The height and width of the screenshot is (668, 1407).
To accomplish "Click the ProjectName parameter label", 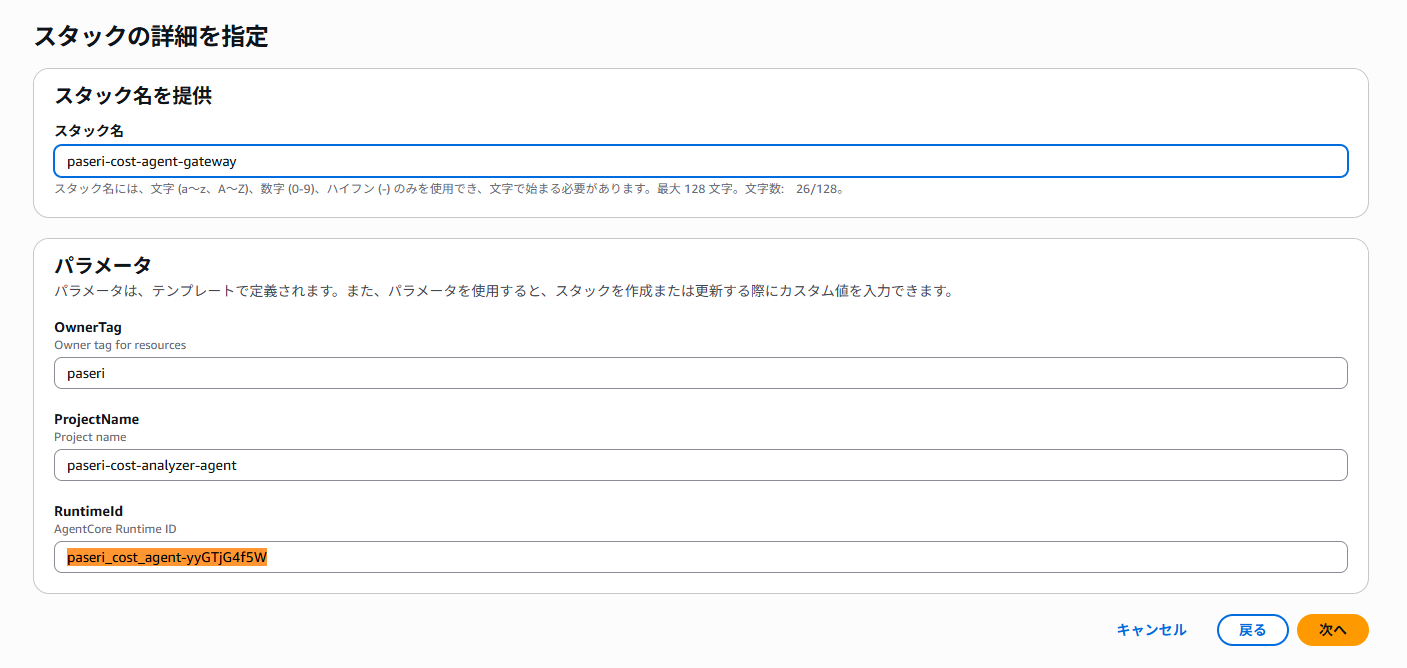I will point(96,419).
